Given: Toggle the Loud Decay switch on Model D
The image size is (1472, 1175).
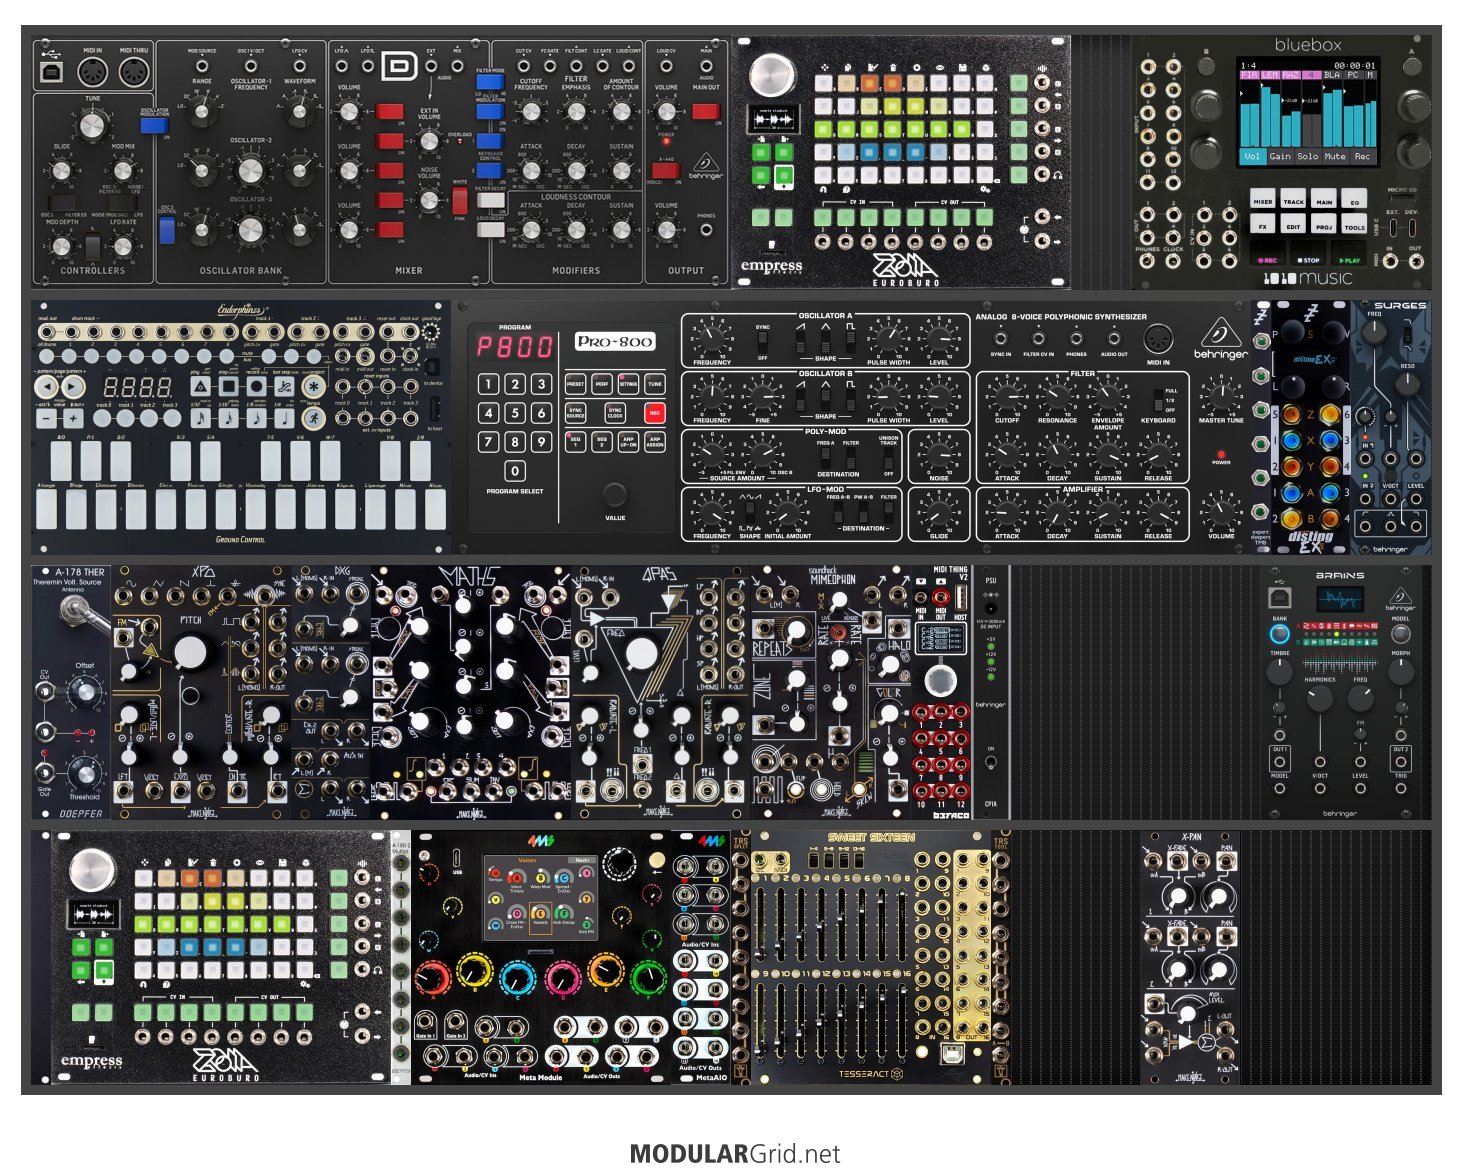Looking at the screenshot, I should (x=490, y=229).
